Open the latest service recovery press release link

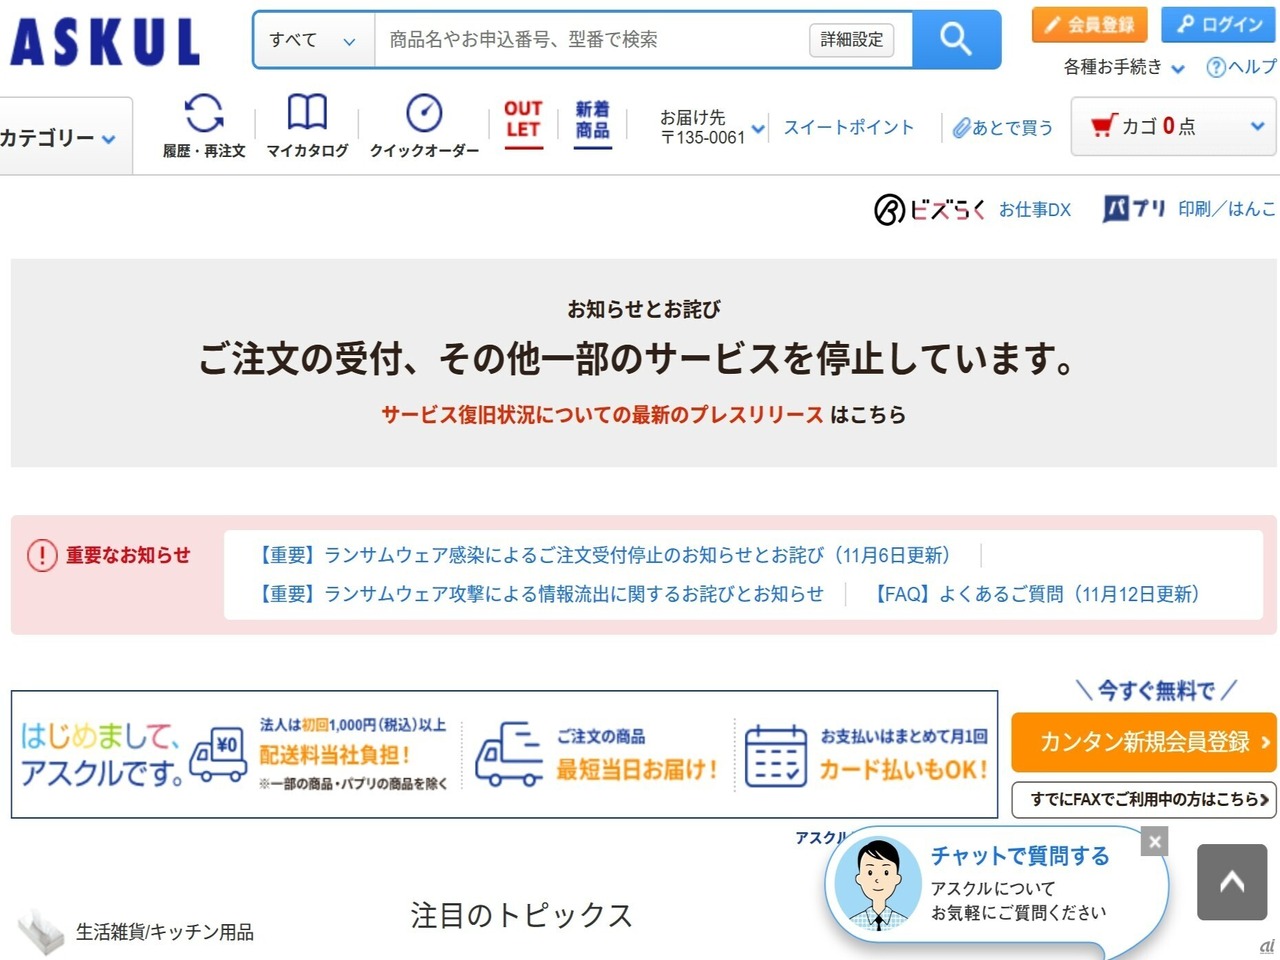click(x=602, y=414)
